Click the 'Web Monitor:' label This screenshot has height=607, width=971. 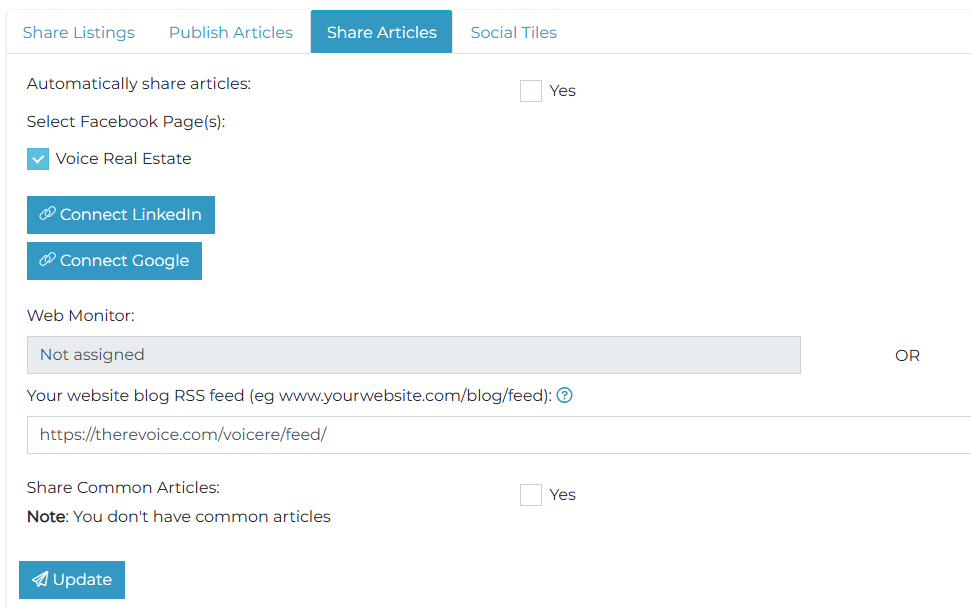[x=81, y=315]
